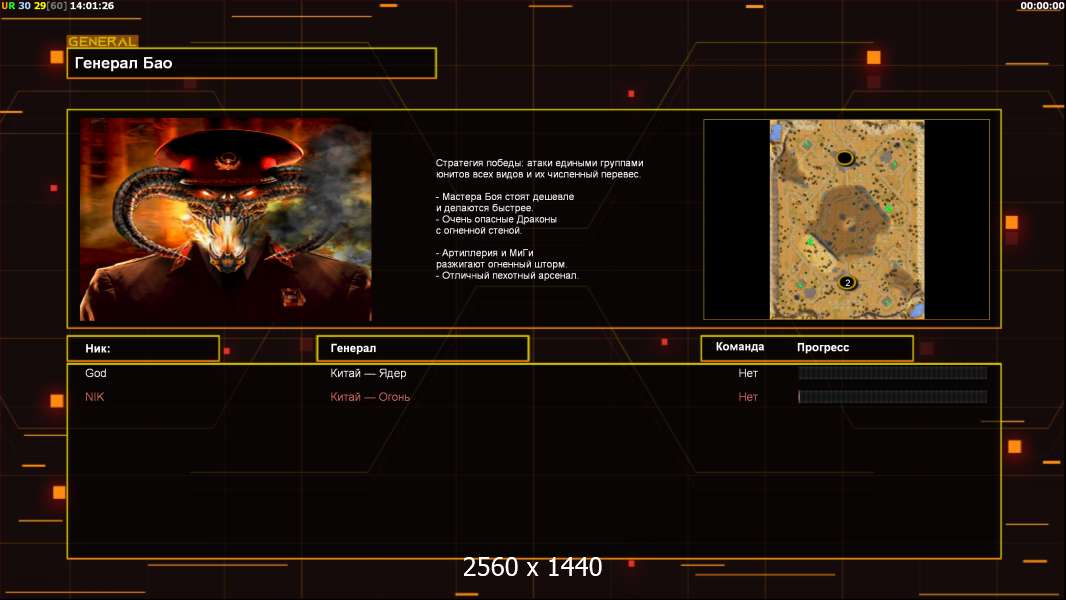Viewport: 1066px width, 600px height.
Task: Click the blue water patch in minimap's top-left corner
Action: click(776, 132)
